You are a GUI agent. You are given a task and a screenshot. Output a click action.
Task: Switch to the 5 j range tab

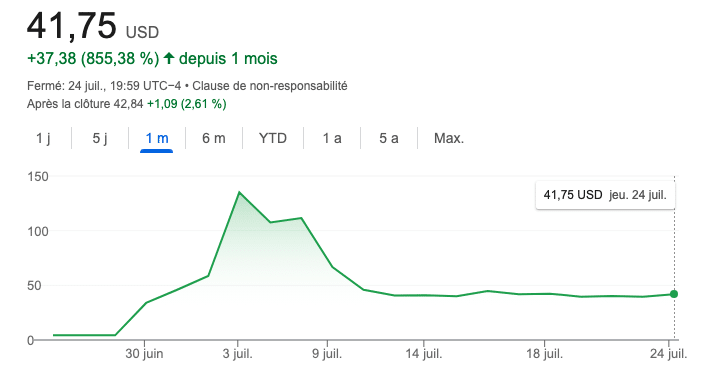(100, 138)
